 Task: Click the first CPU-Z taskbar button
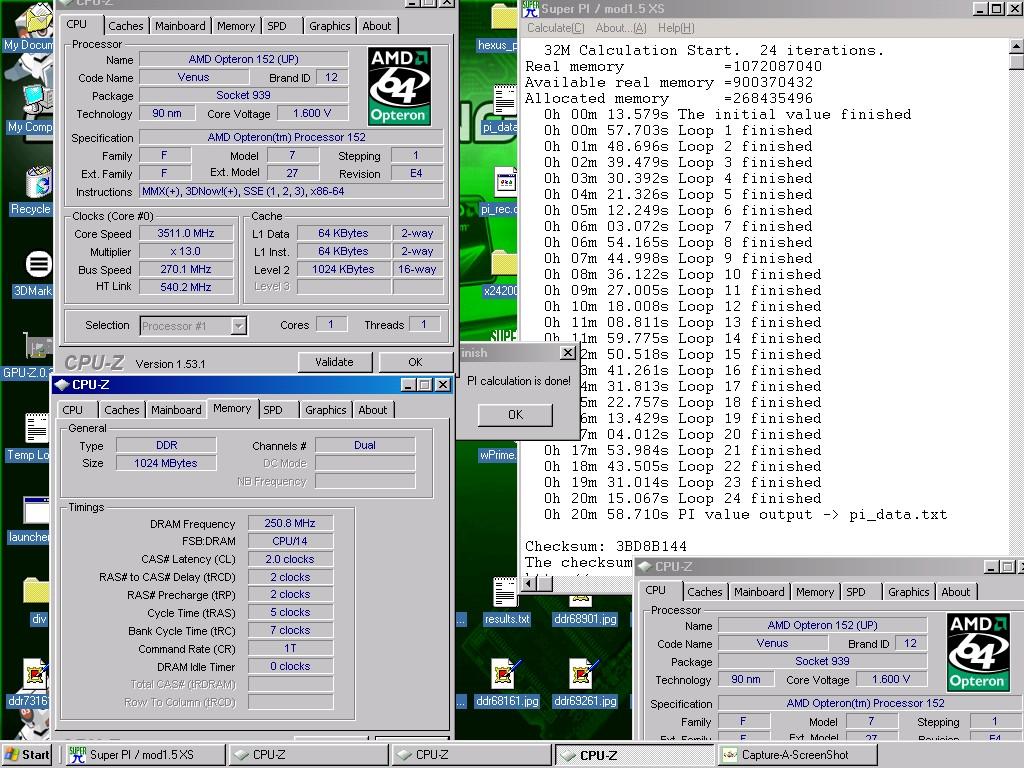click(309, 755)
